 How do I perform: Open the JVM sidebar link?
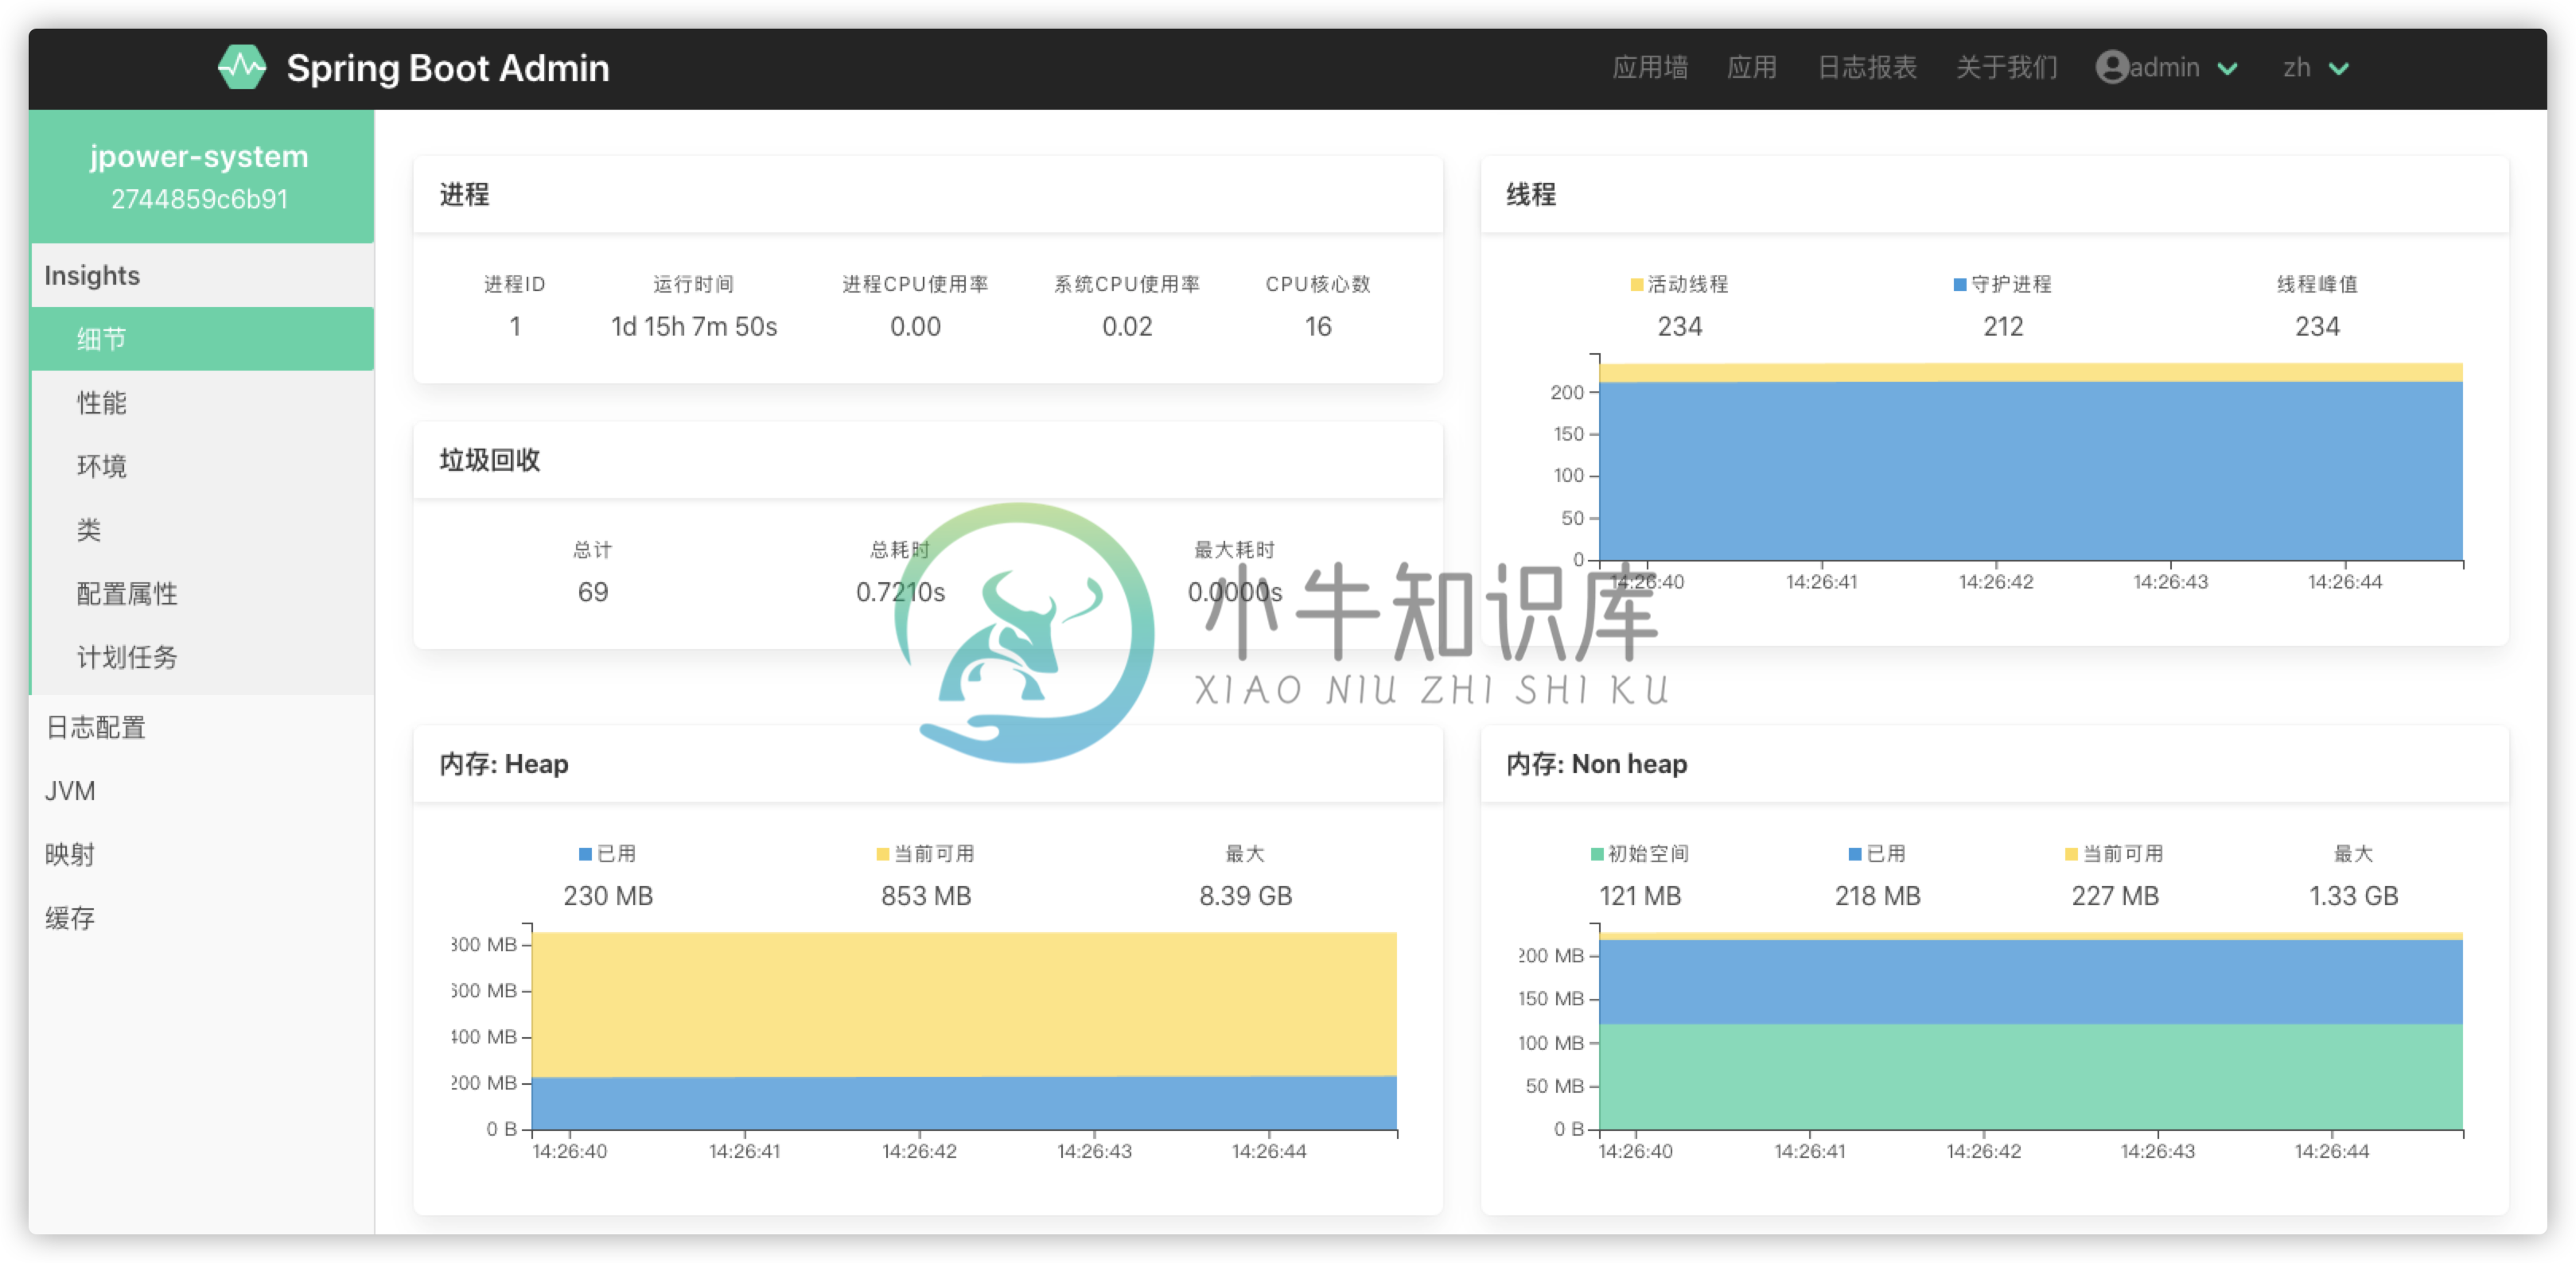[202, 791]
